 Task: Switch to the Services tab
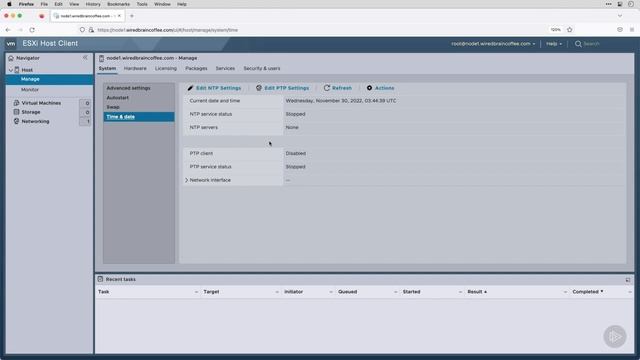click(x=225, y=69)
